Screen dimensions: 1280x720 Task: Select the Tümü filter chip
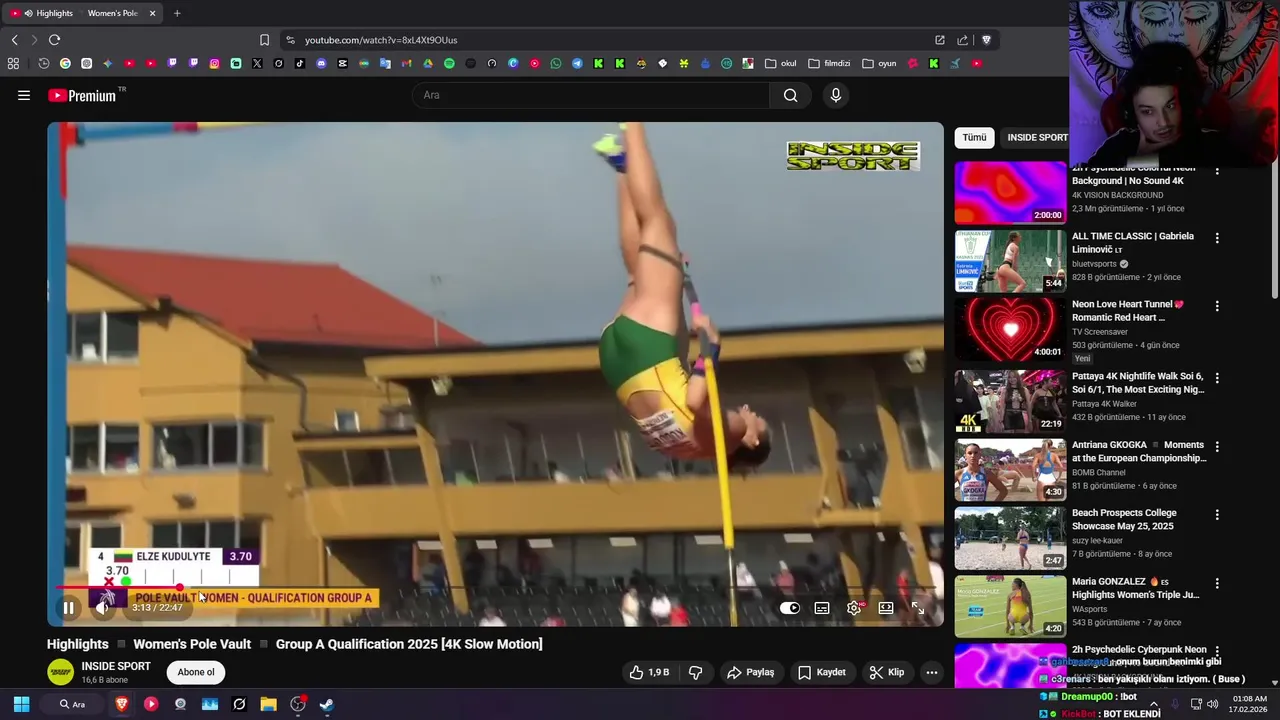pos(975,137)
